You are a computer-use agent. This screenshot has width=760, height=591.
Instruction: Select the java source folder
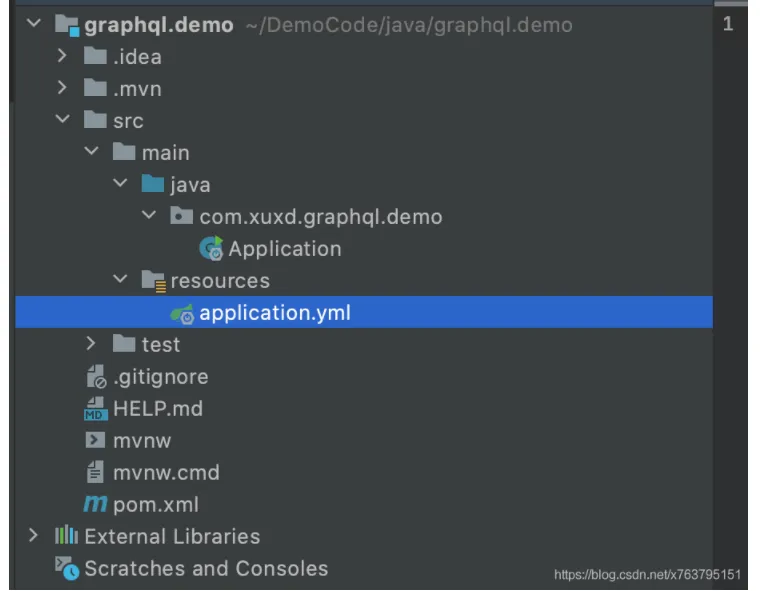click(x=190, y=185)
